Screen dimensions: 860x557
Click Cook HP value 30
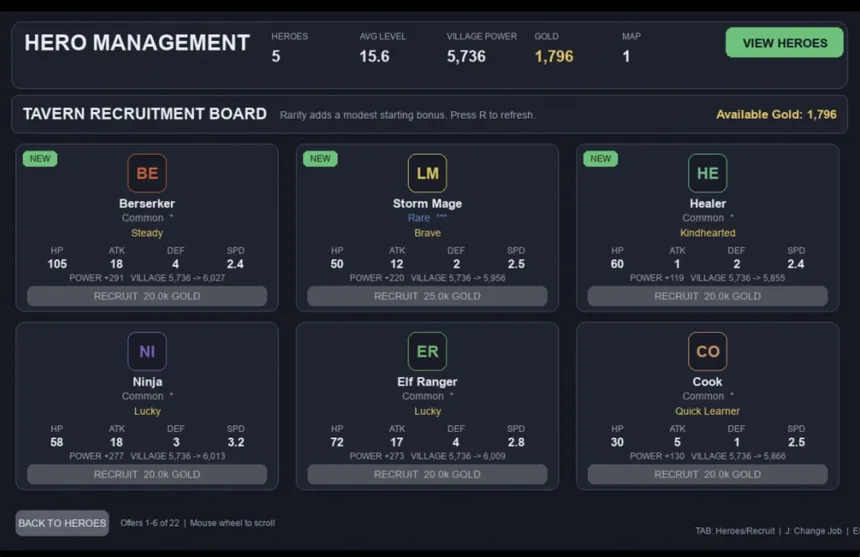[617, 442]
